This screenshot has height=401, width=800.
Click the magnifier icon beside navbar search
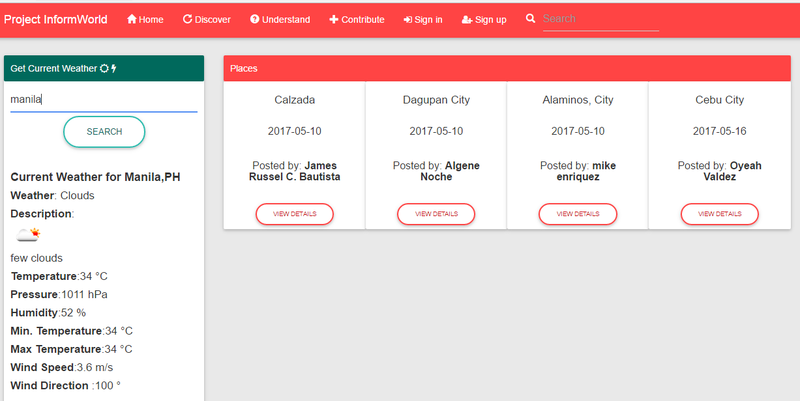click(531, 19)
